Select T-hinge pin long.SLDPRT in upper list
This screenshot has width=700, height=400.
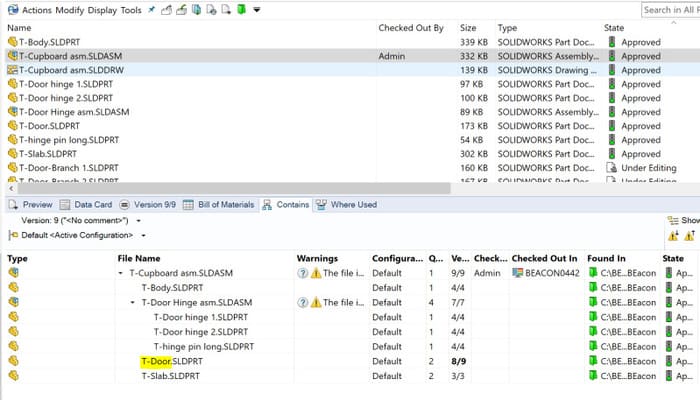click(x=69, y=140)
